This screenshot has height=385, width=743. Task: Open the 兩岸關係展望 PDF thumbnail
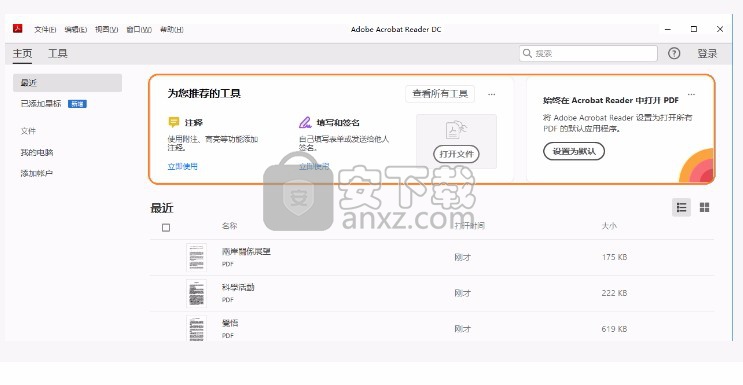[x=196, y=257]
